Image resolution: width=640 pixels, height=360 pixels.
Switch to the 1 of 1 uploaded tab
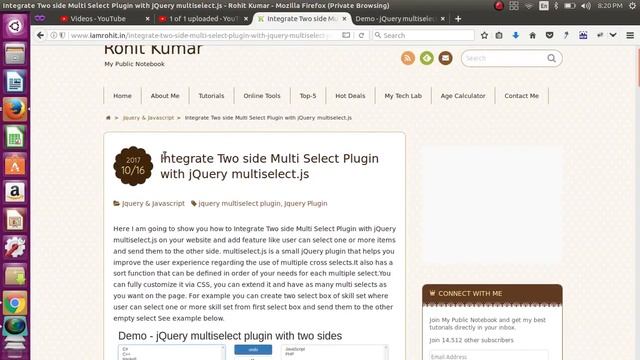pos(203,19)
